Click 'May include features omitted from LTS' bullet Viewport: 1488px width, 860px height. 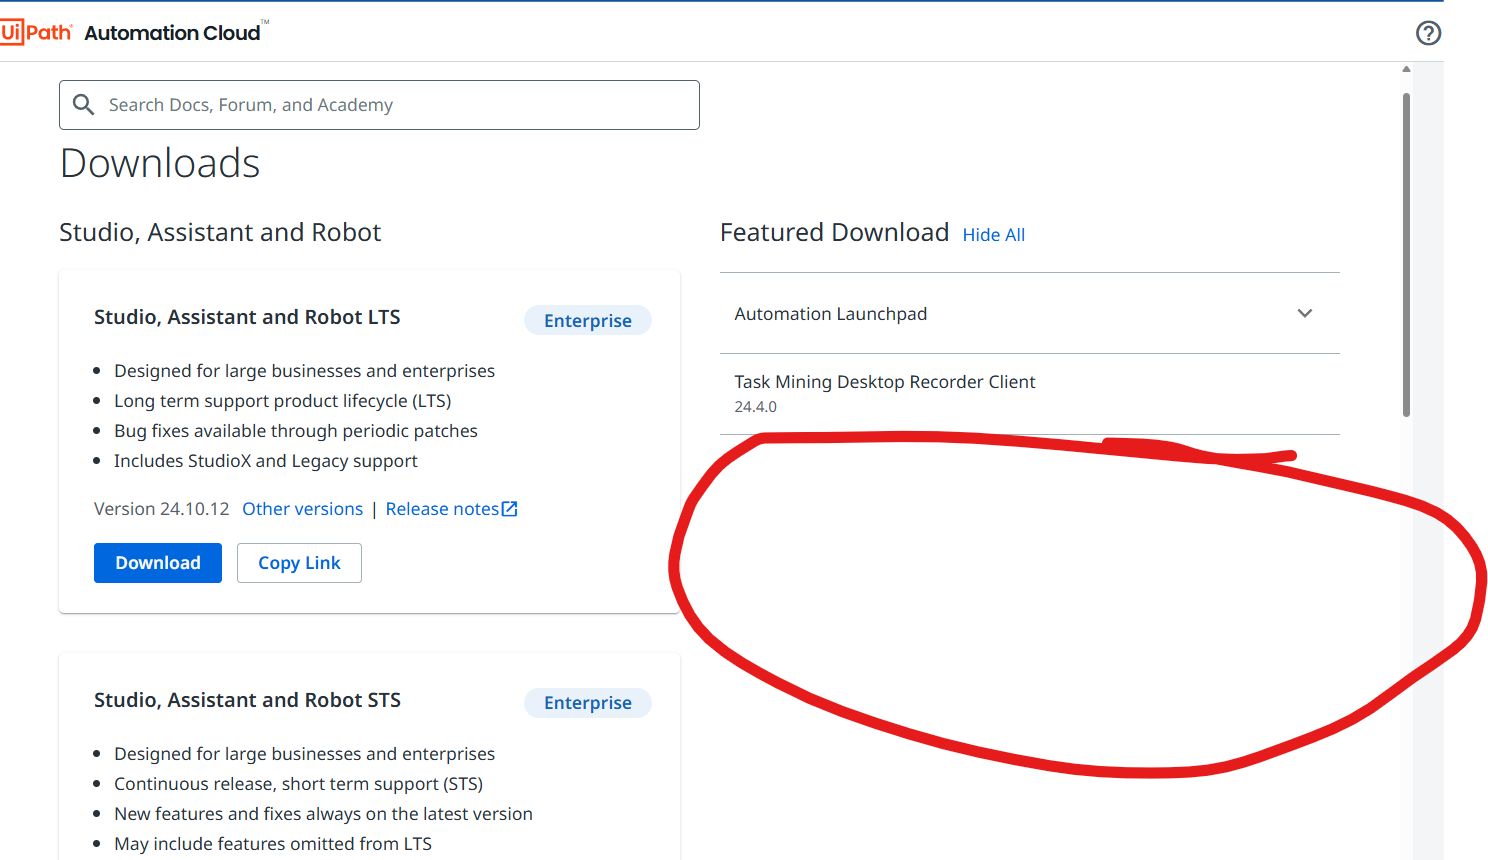[x=273, y=844]
